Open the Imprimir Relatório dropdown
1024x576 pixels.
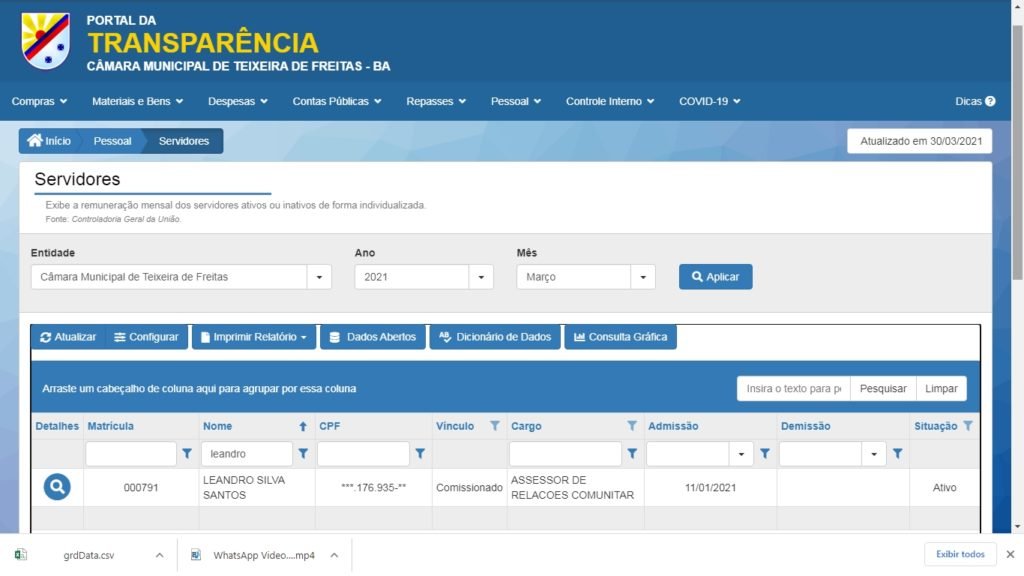254,337
